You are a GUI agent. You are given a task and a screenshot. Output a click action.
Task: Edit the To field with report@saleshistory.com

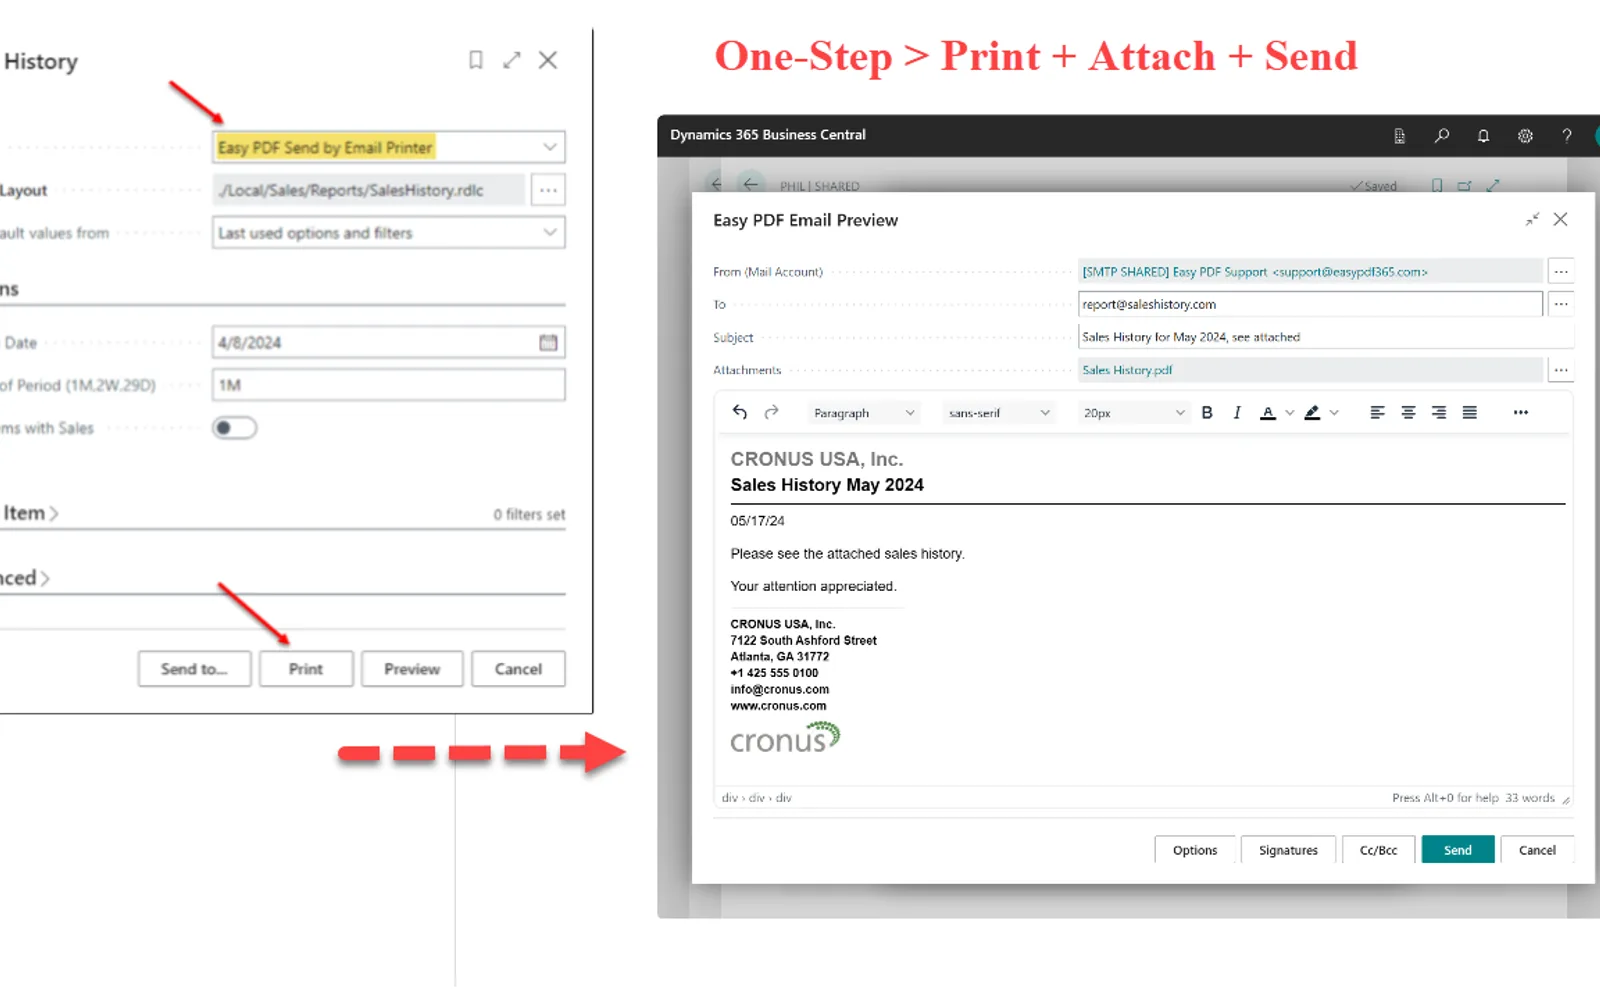click(x=1310, y=304)
